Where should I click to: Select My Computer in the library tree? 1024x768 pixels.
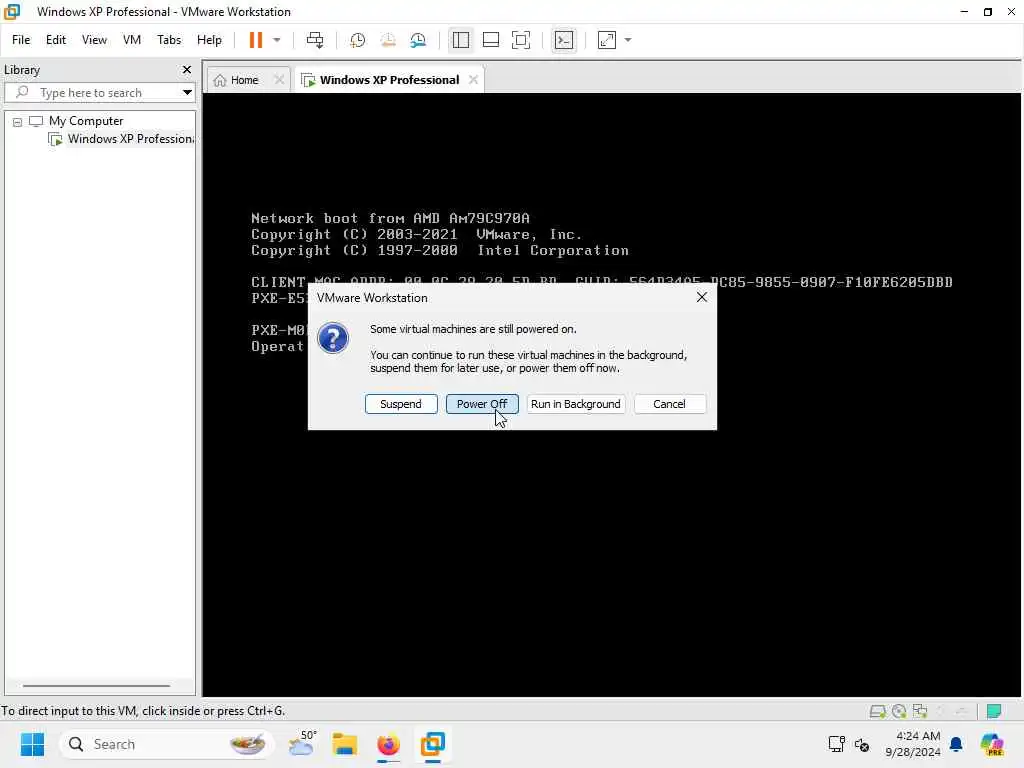coord(86,121)
